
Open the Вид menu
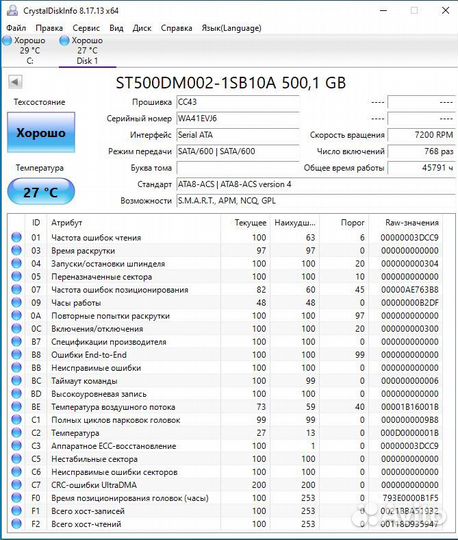(x=116, y=28)
